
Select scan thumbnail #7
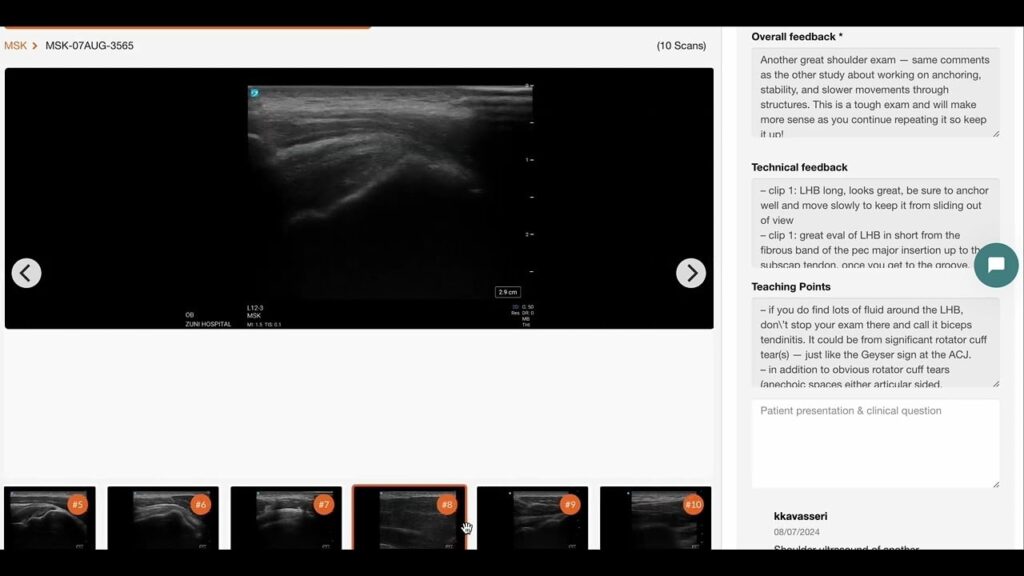click(x=286, y=518)
